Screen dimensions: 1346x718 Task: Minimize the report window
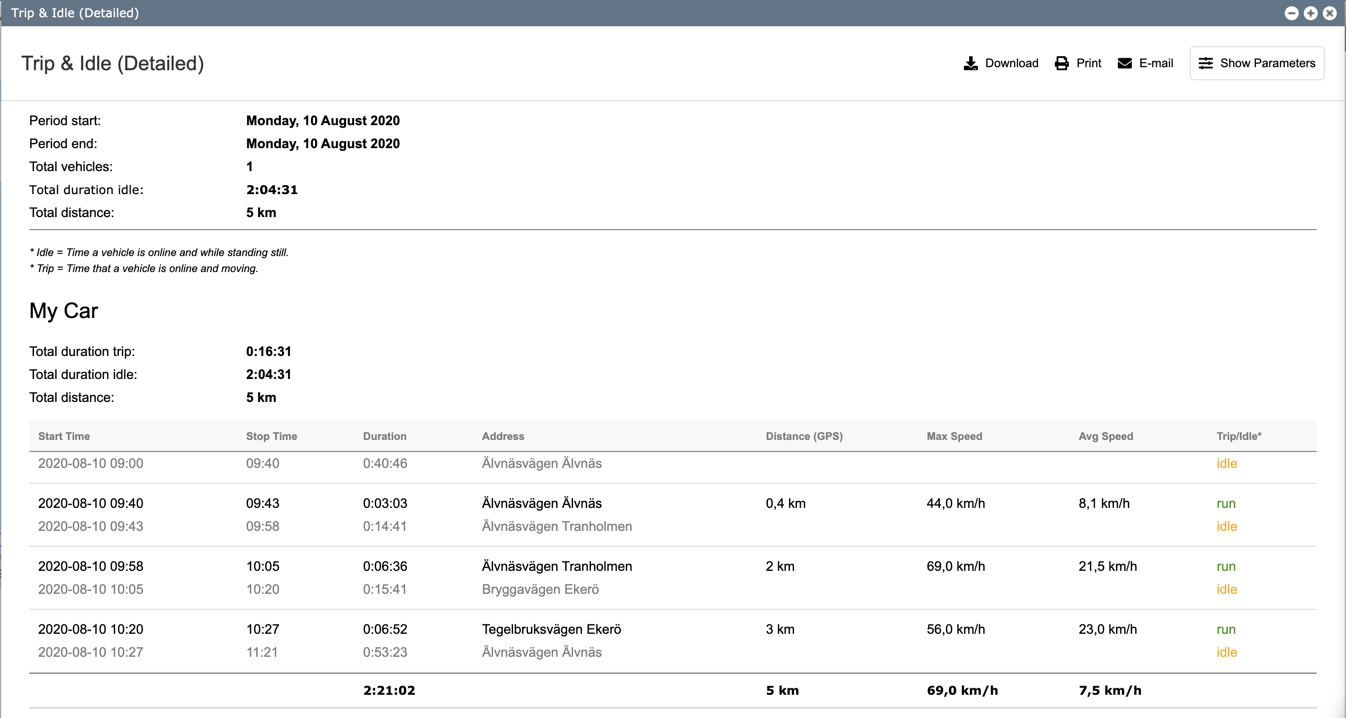pos(1291,13)
